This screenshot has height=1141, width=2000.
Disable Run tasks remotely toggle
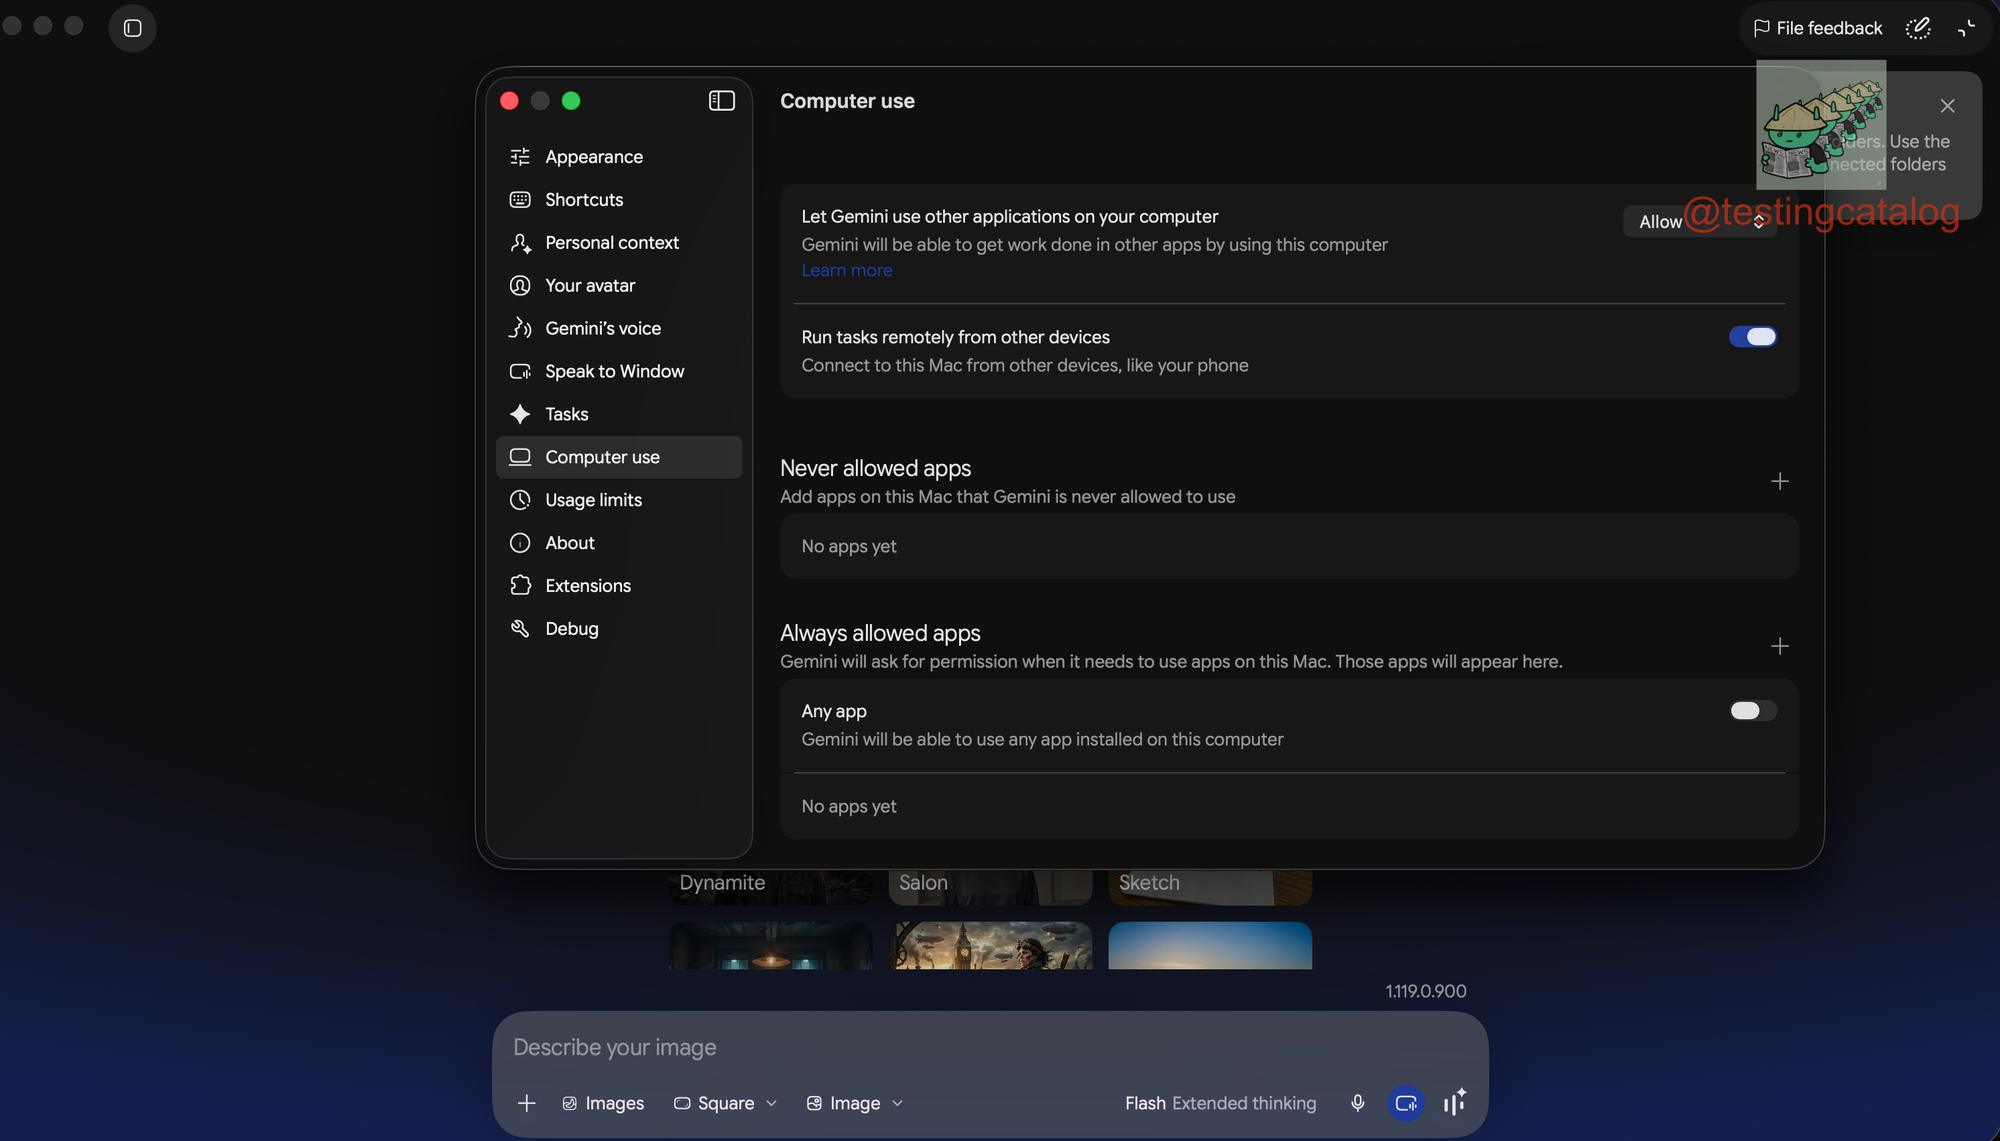pos(1752,337)
